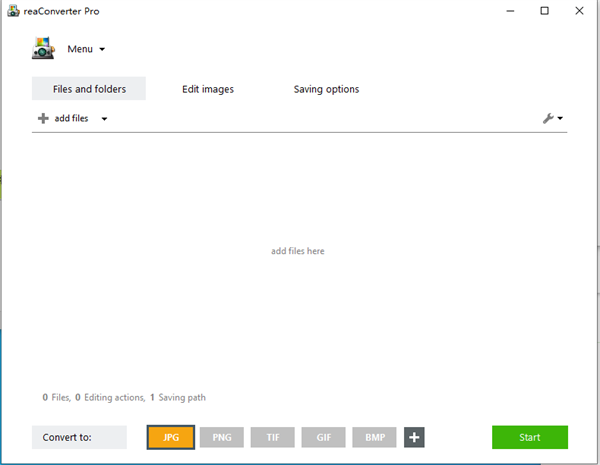Select BMP output format

(375, 437)
